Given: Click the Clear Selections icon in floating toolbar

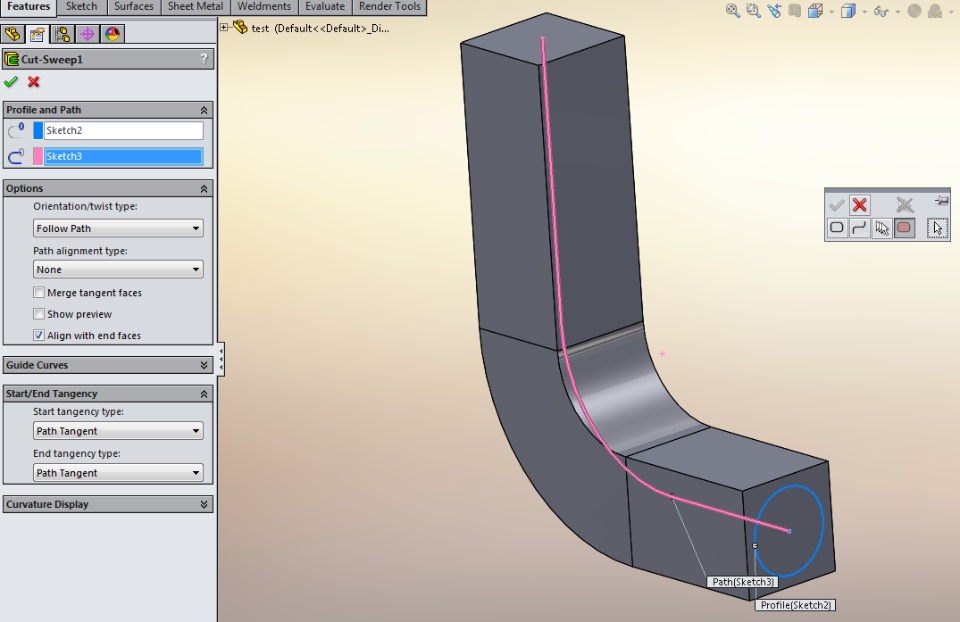Looking at the screenshot, I should 904,204.
